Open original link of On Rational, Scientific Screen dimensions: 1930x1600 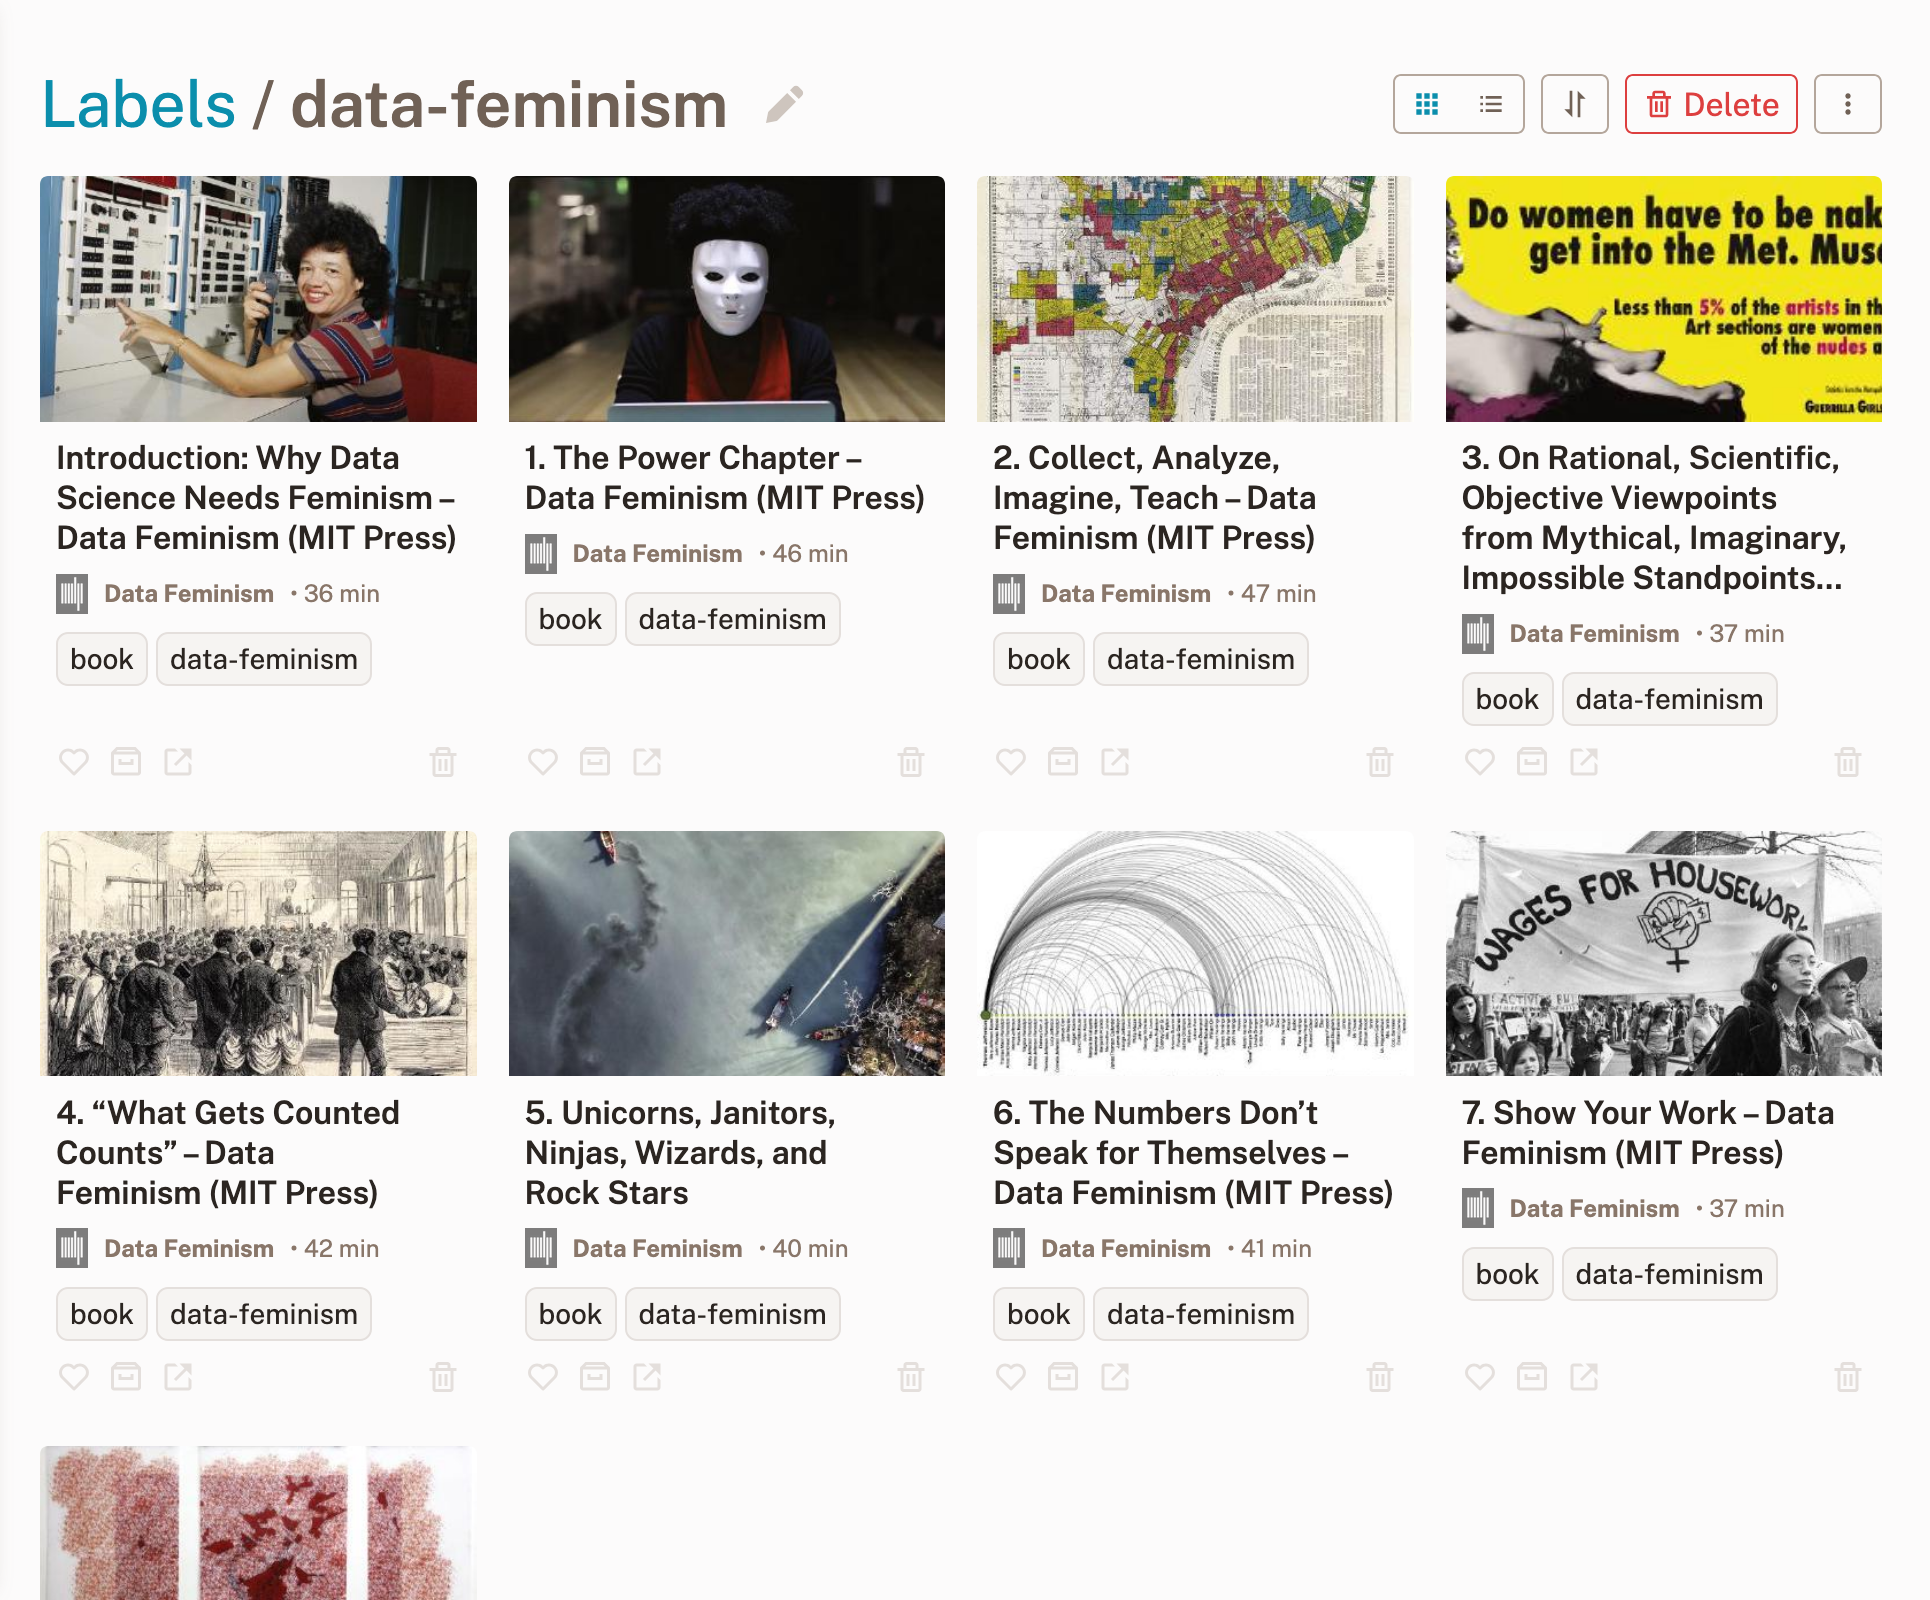tap(1584, 762)
